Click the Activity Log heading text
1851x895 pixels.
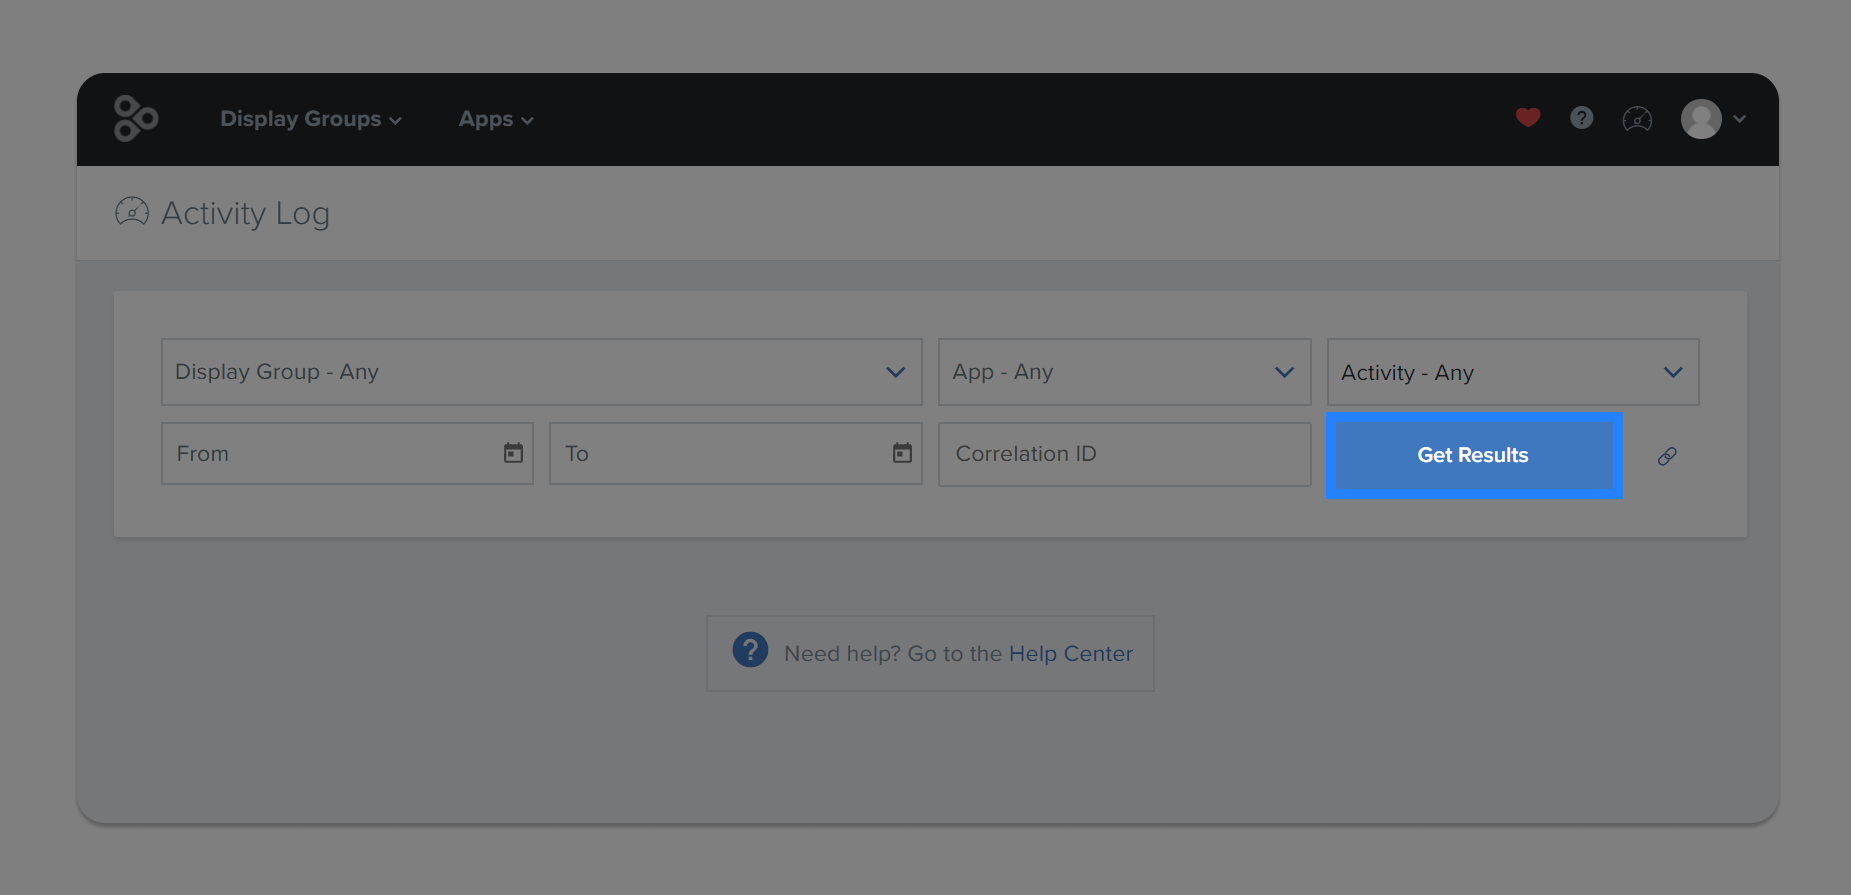pyautogui.click(x=245, y=214)
